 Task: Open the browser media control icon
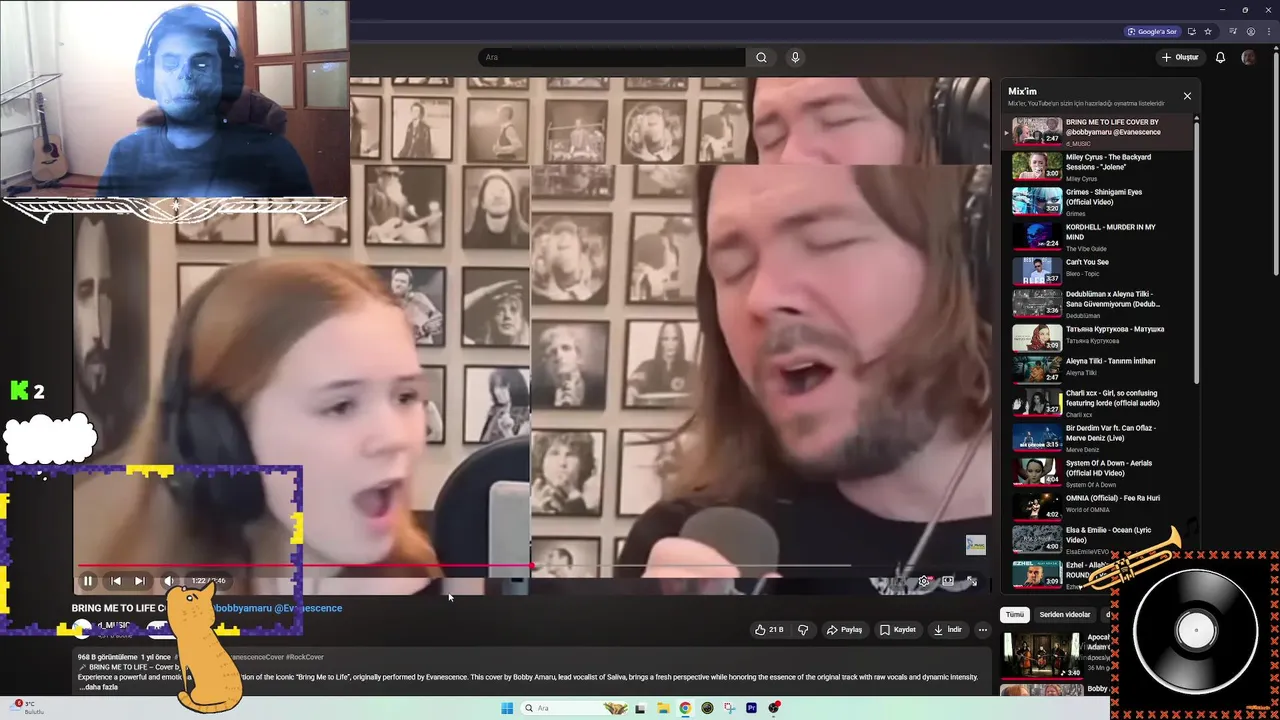(1235, 31)
